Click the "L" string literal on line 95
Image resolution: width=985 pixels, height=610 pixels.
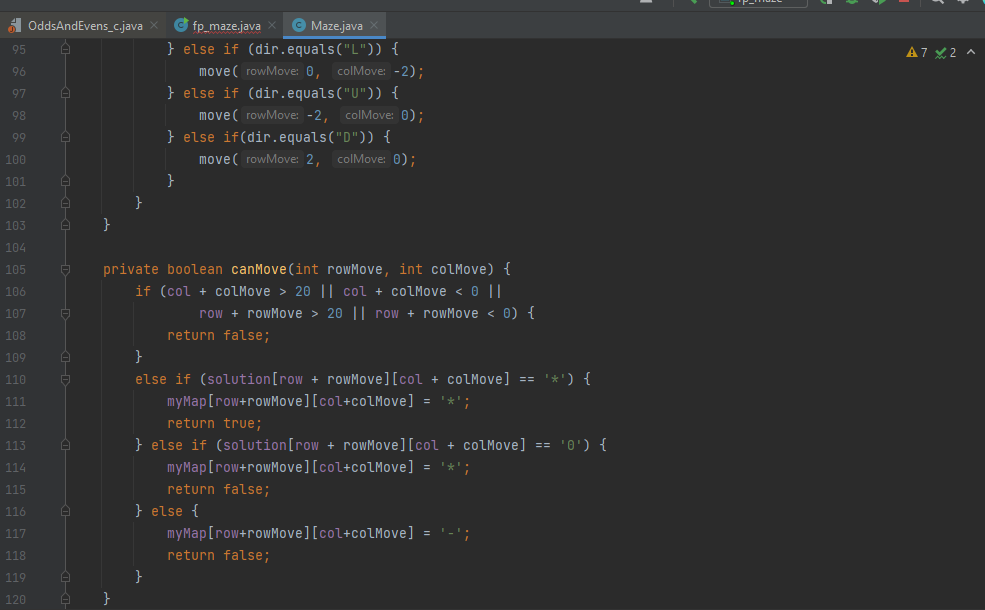(x=355, y=49)
